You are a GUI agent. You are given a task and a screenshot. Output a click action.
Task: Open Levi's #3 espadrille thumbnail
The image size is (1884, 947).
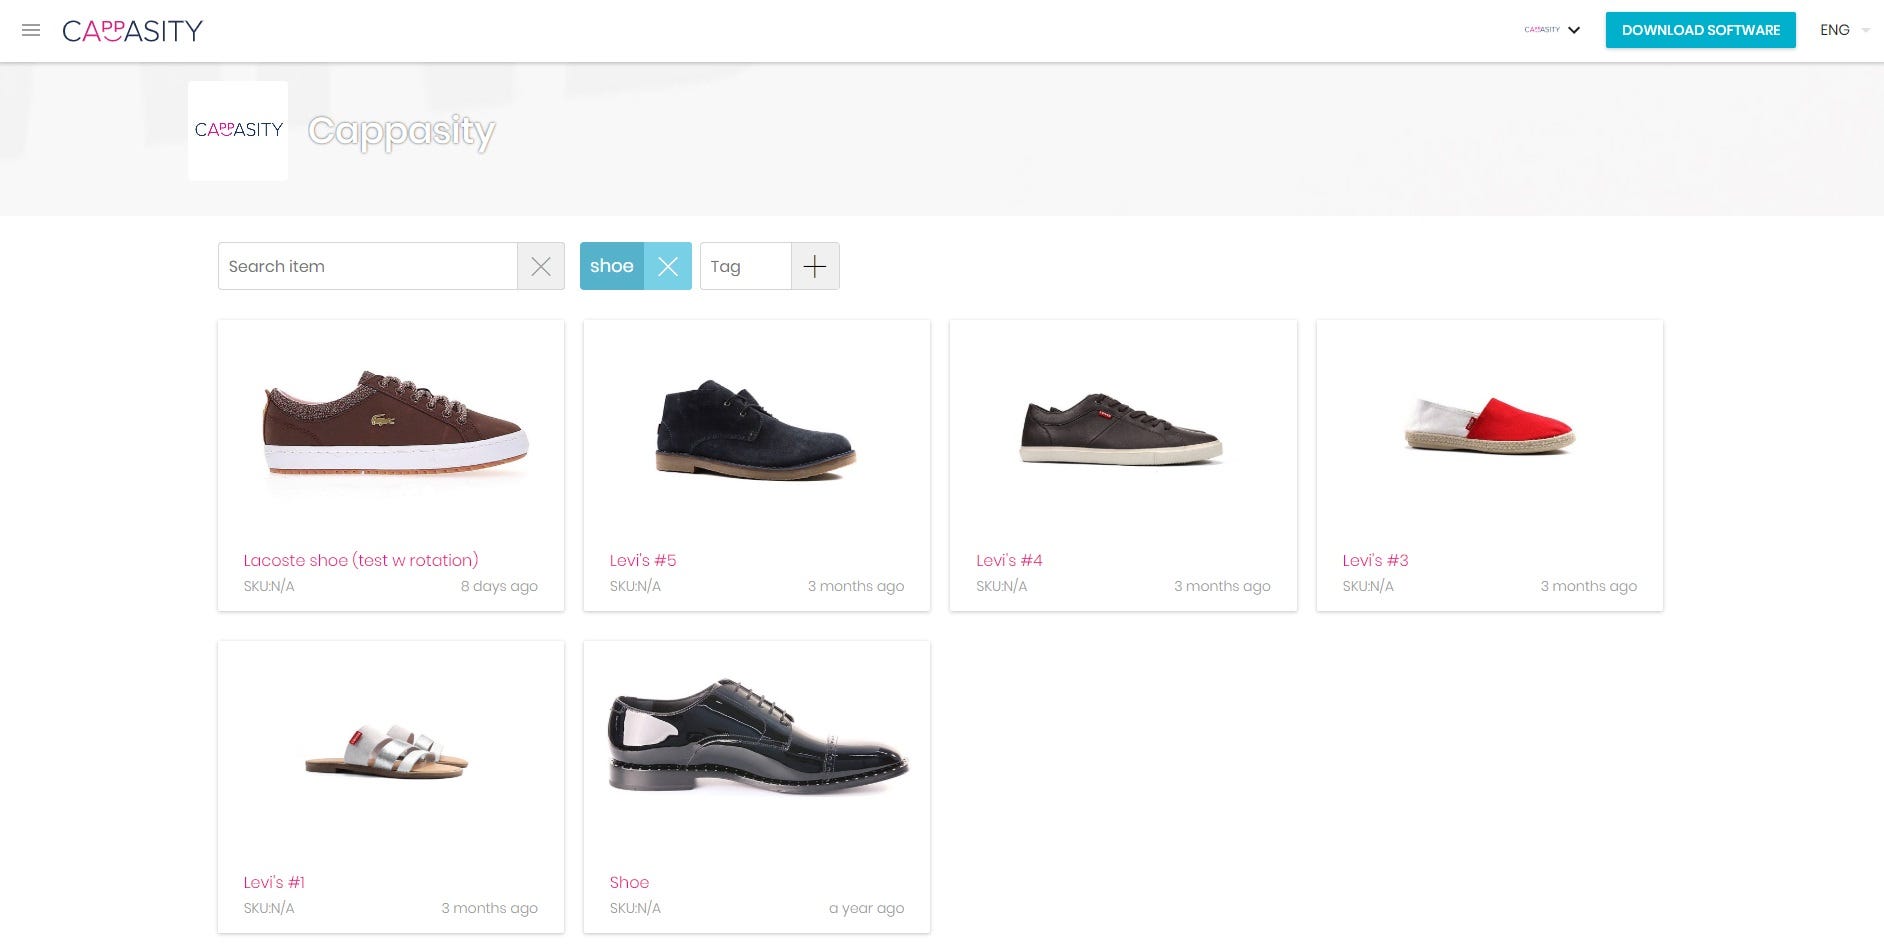[x=1489, y=425]
